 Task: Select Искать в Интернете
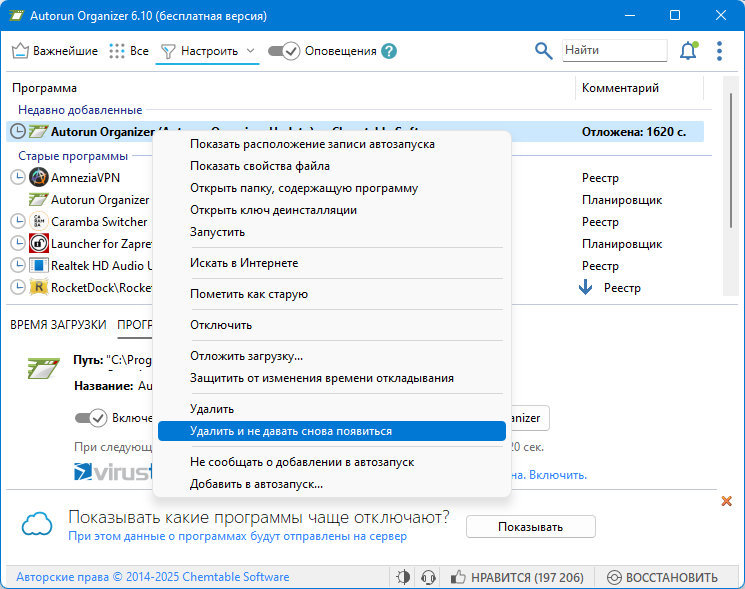coord(332,263)
